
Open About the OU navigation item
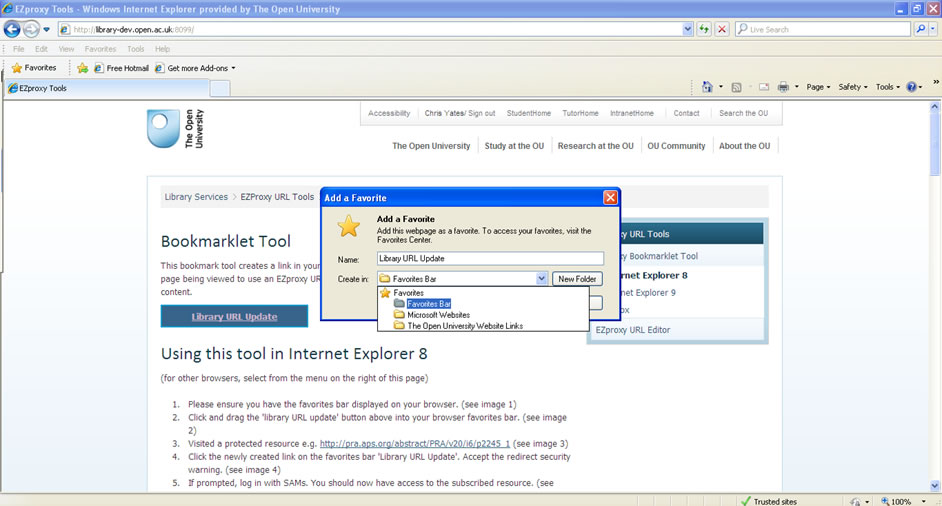coord(744,146)
